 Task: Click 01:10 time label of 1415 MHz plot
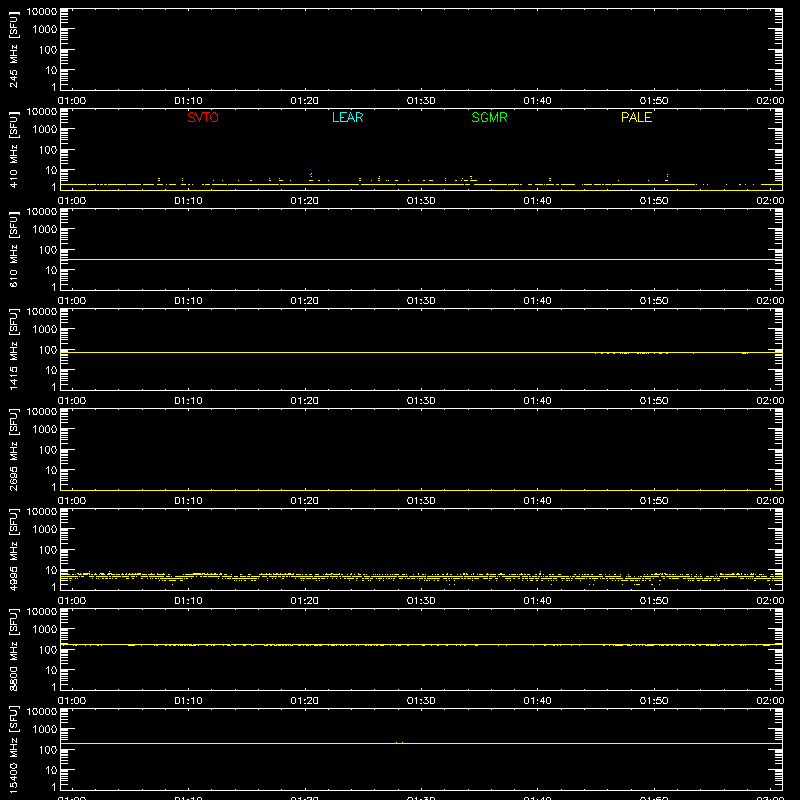[x=188, y=401]
